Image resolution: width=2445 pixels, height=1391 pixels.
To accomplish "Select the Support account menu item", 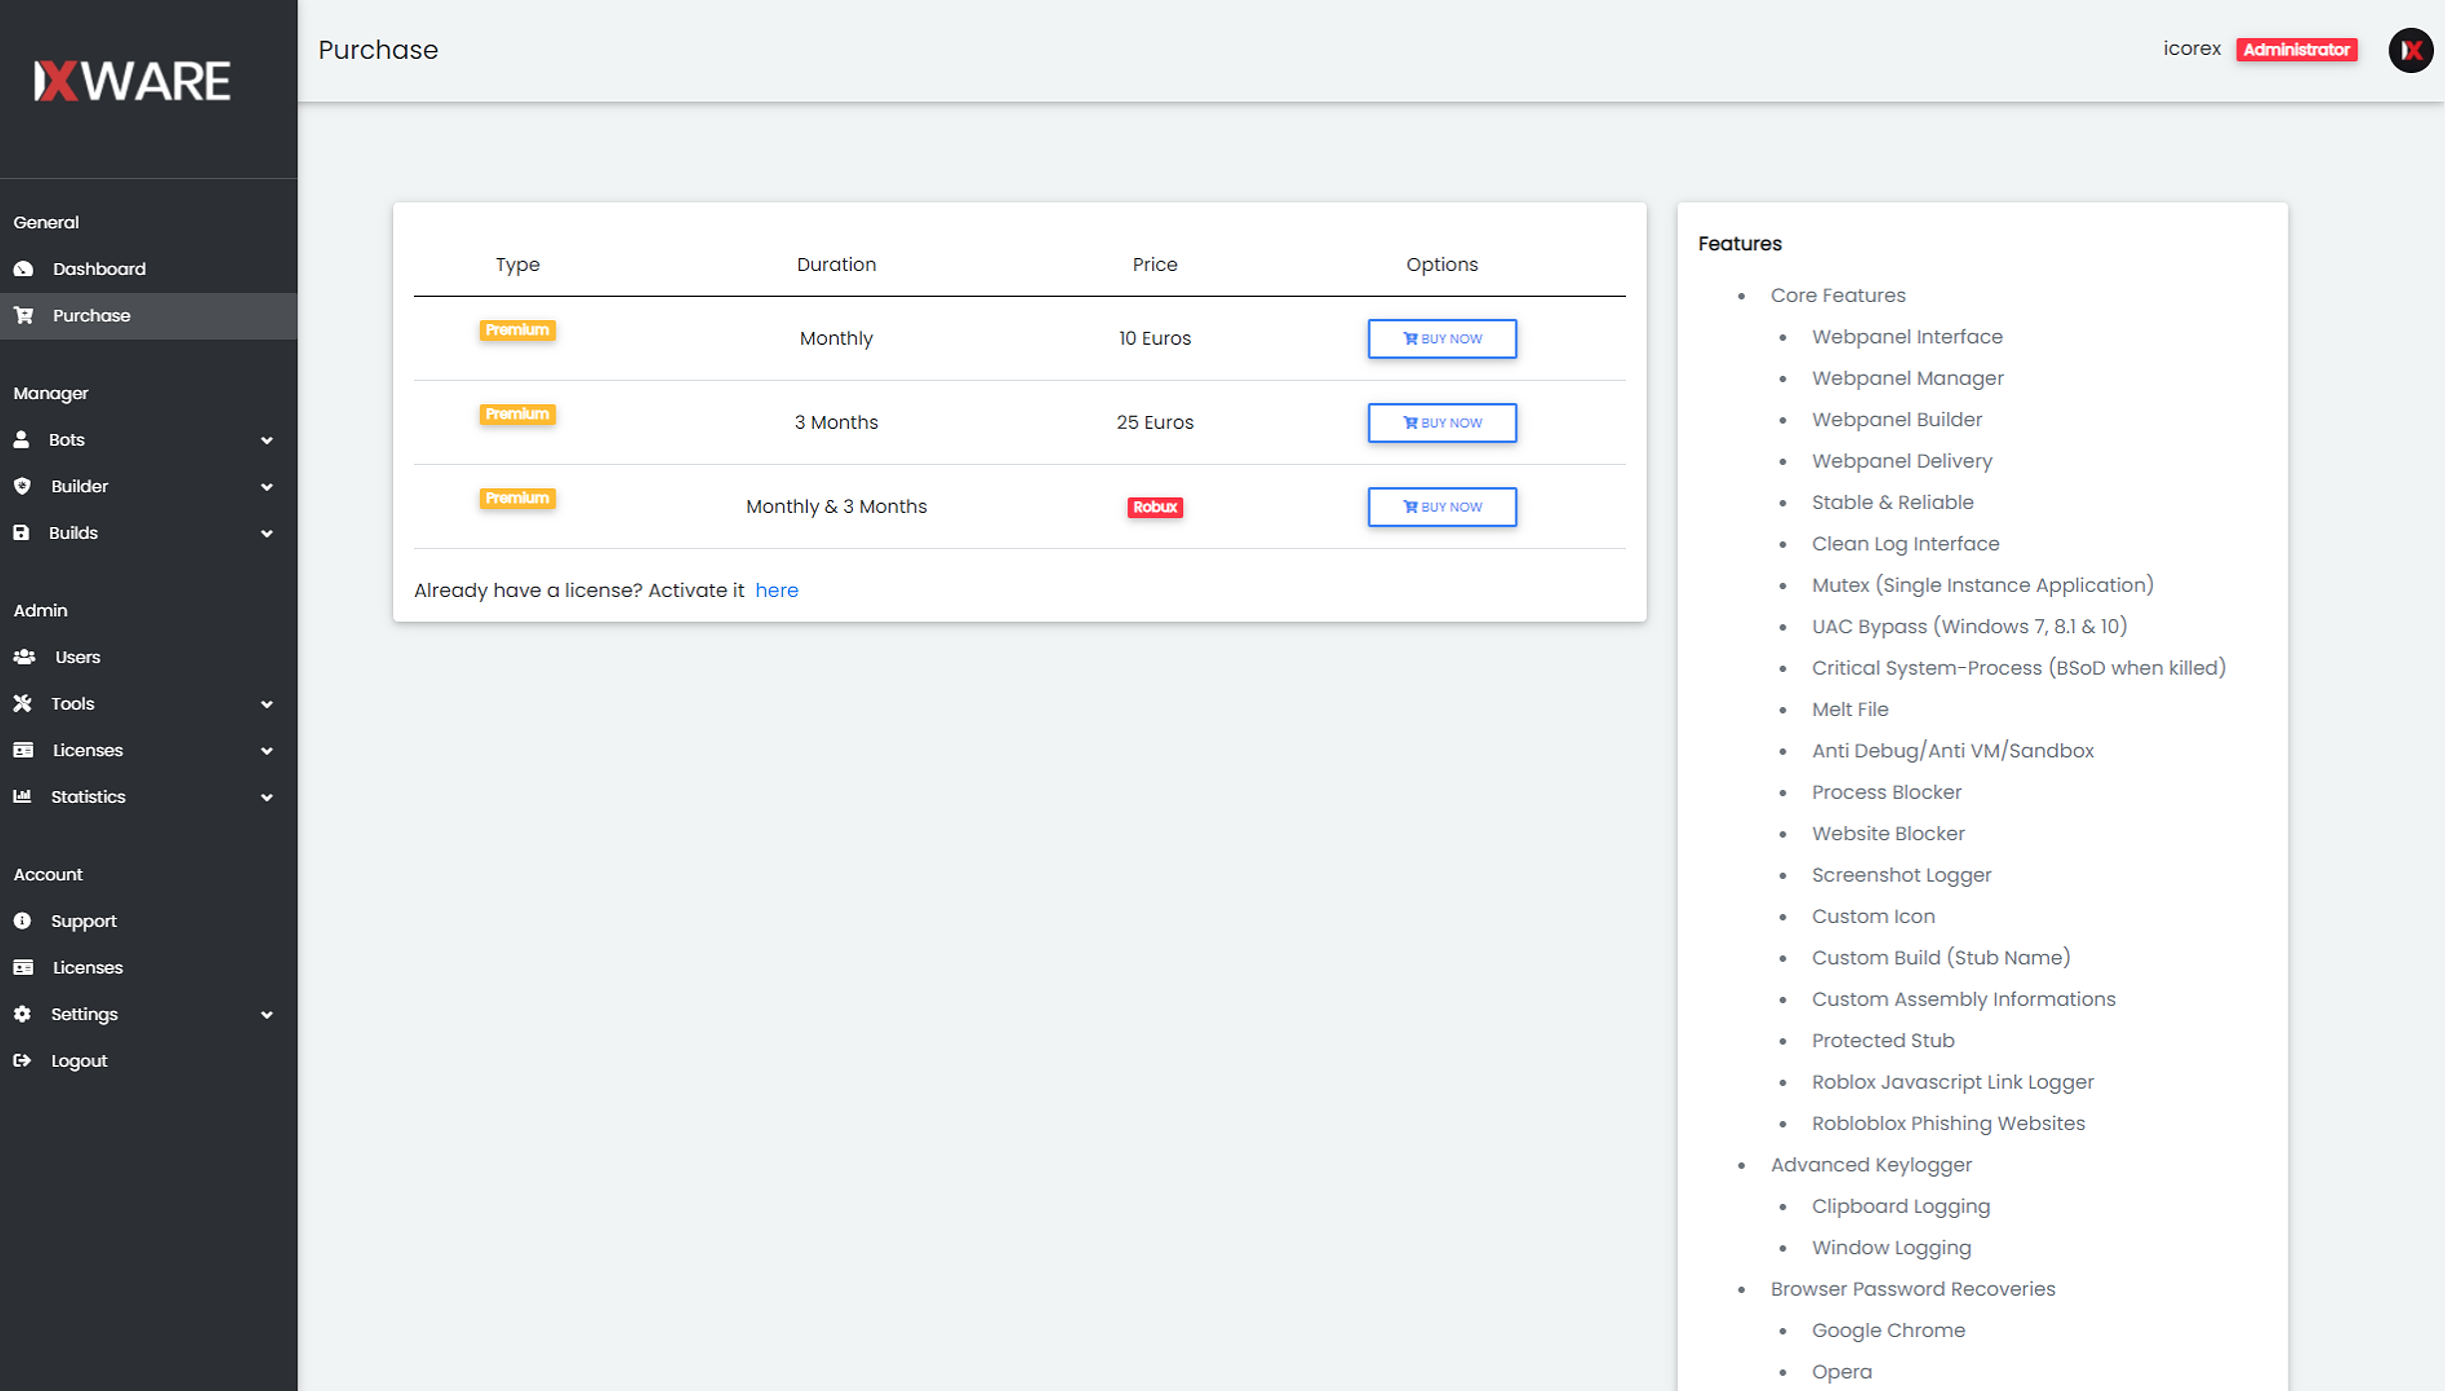I will (x=84, y=921).
